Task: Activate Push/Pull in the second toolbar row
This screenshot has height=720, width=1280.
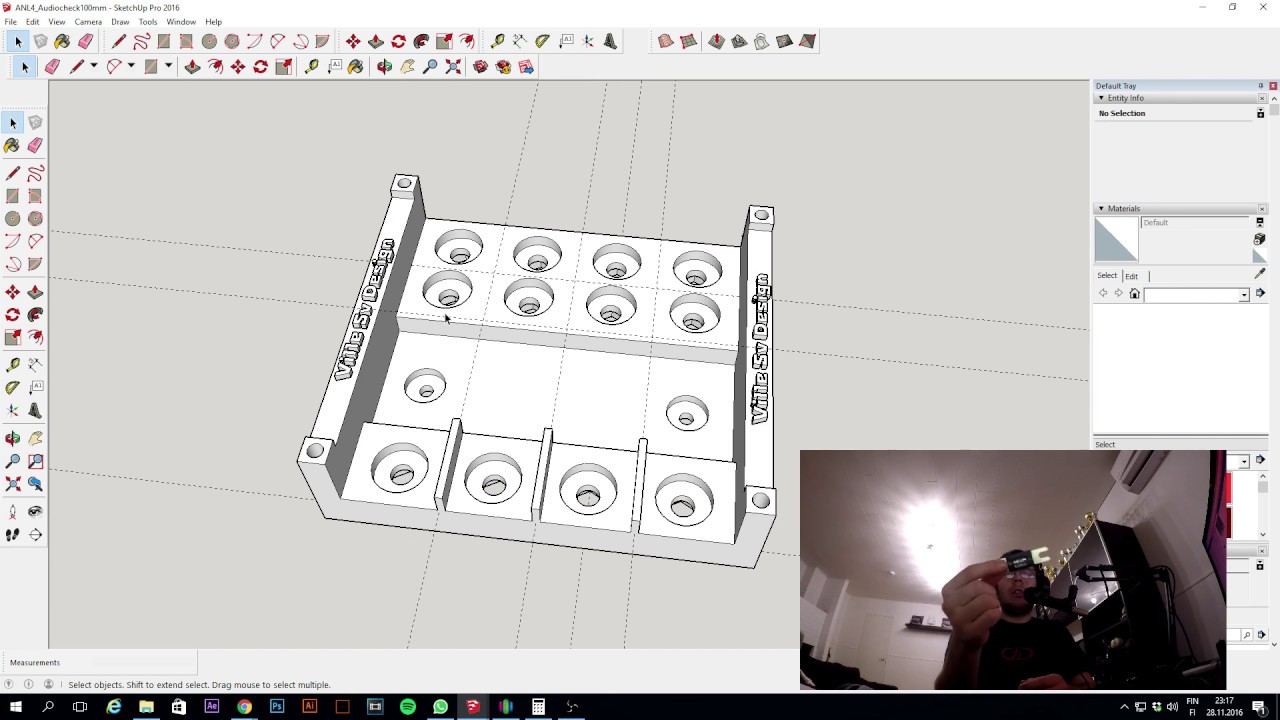Action: (192, 66)
